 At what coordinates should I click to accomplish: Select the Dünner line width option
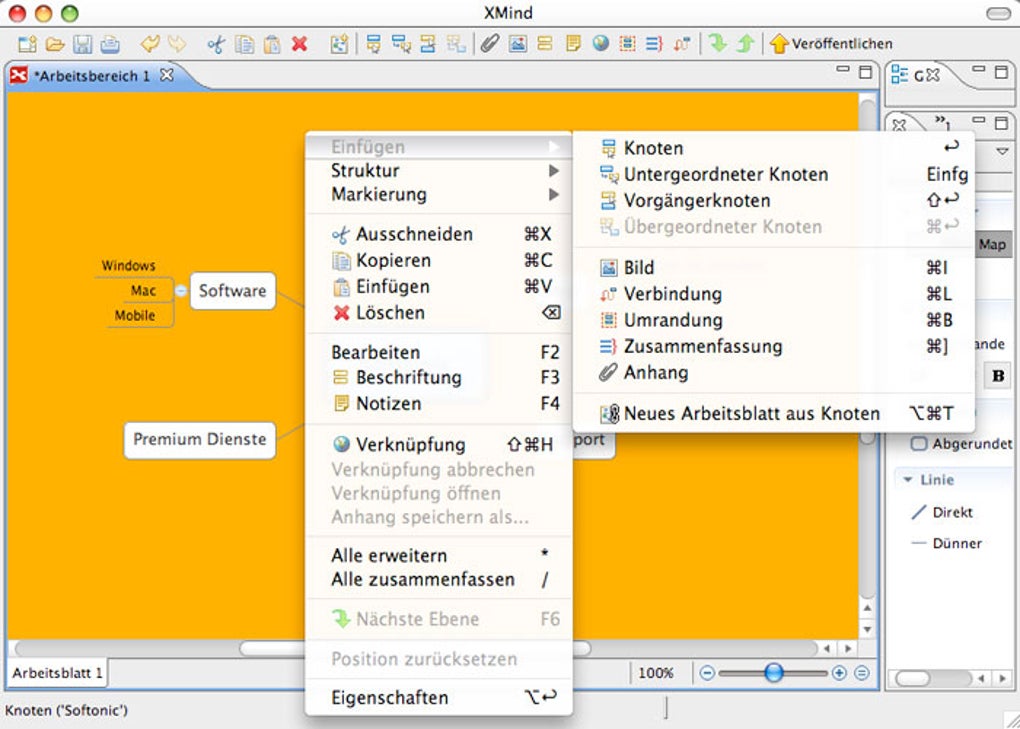coord(946,543)
